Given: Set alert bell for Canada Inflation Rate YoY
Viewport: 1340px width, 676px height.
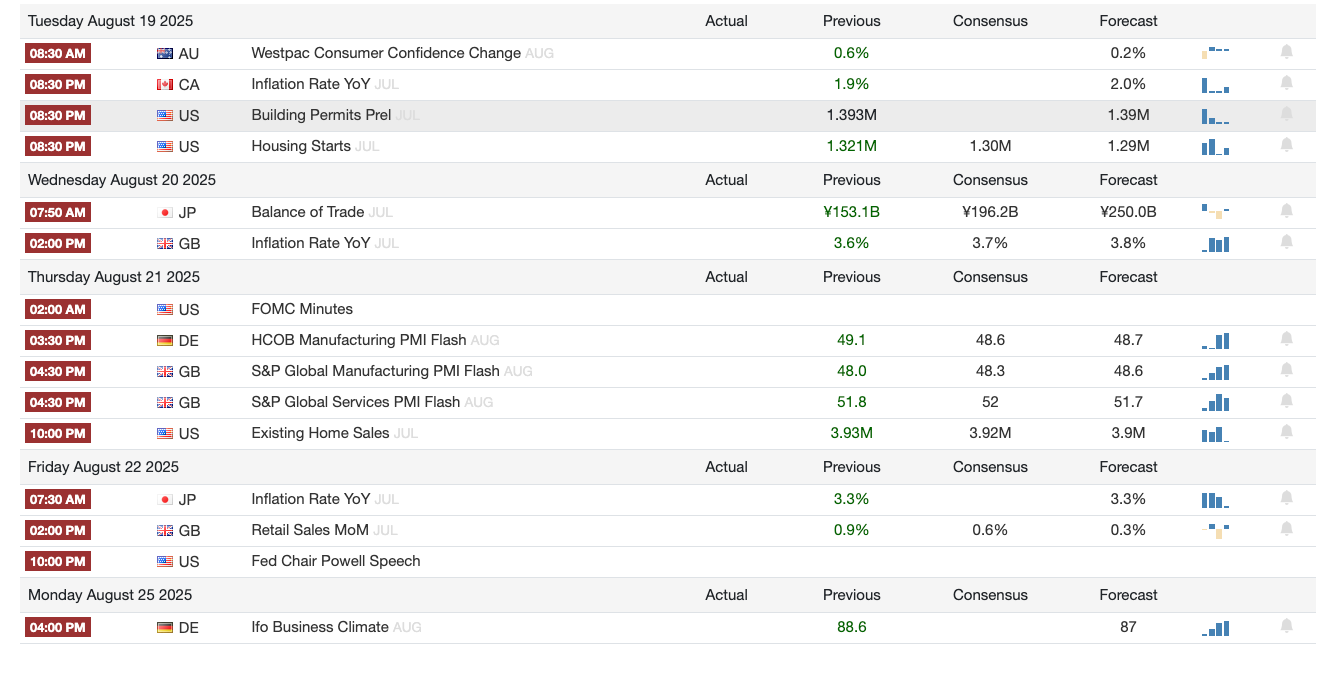Looking at the screenshot, I should coord(1286,83).
